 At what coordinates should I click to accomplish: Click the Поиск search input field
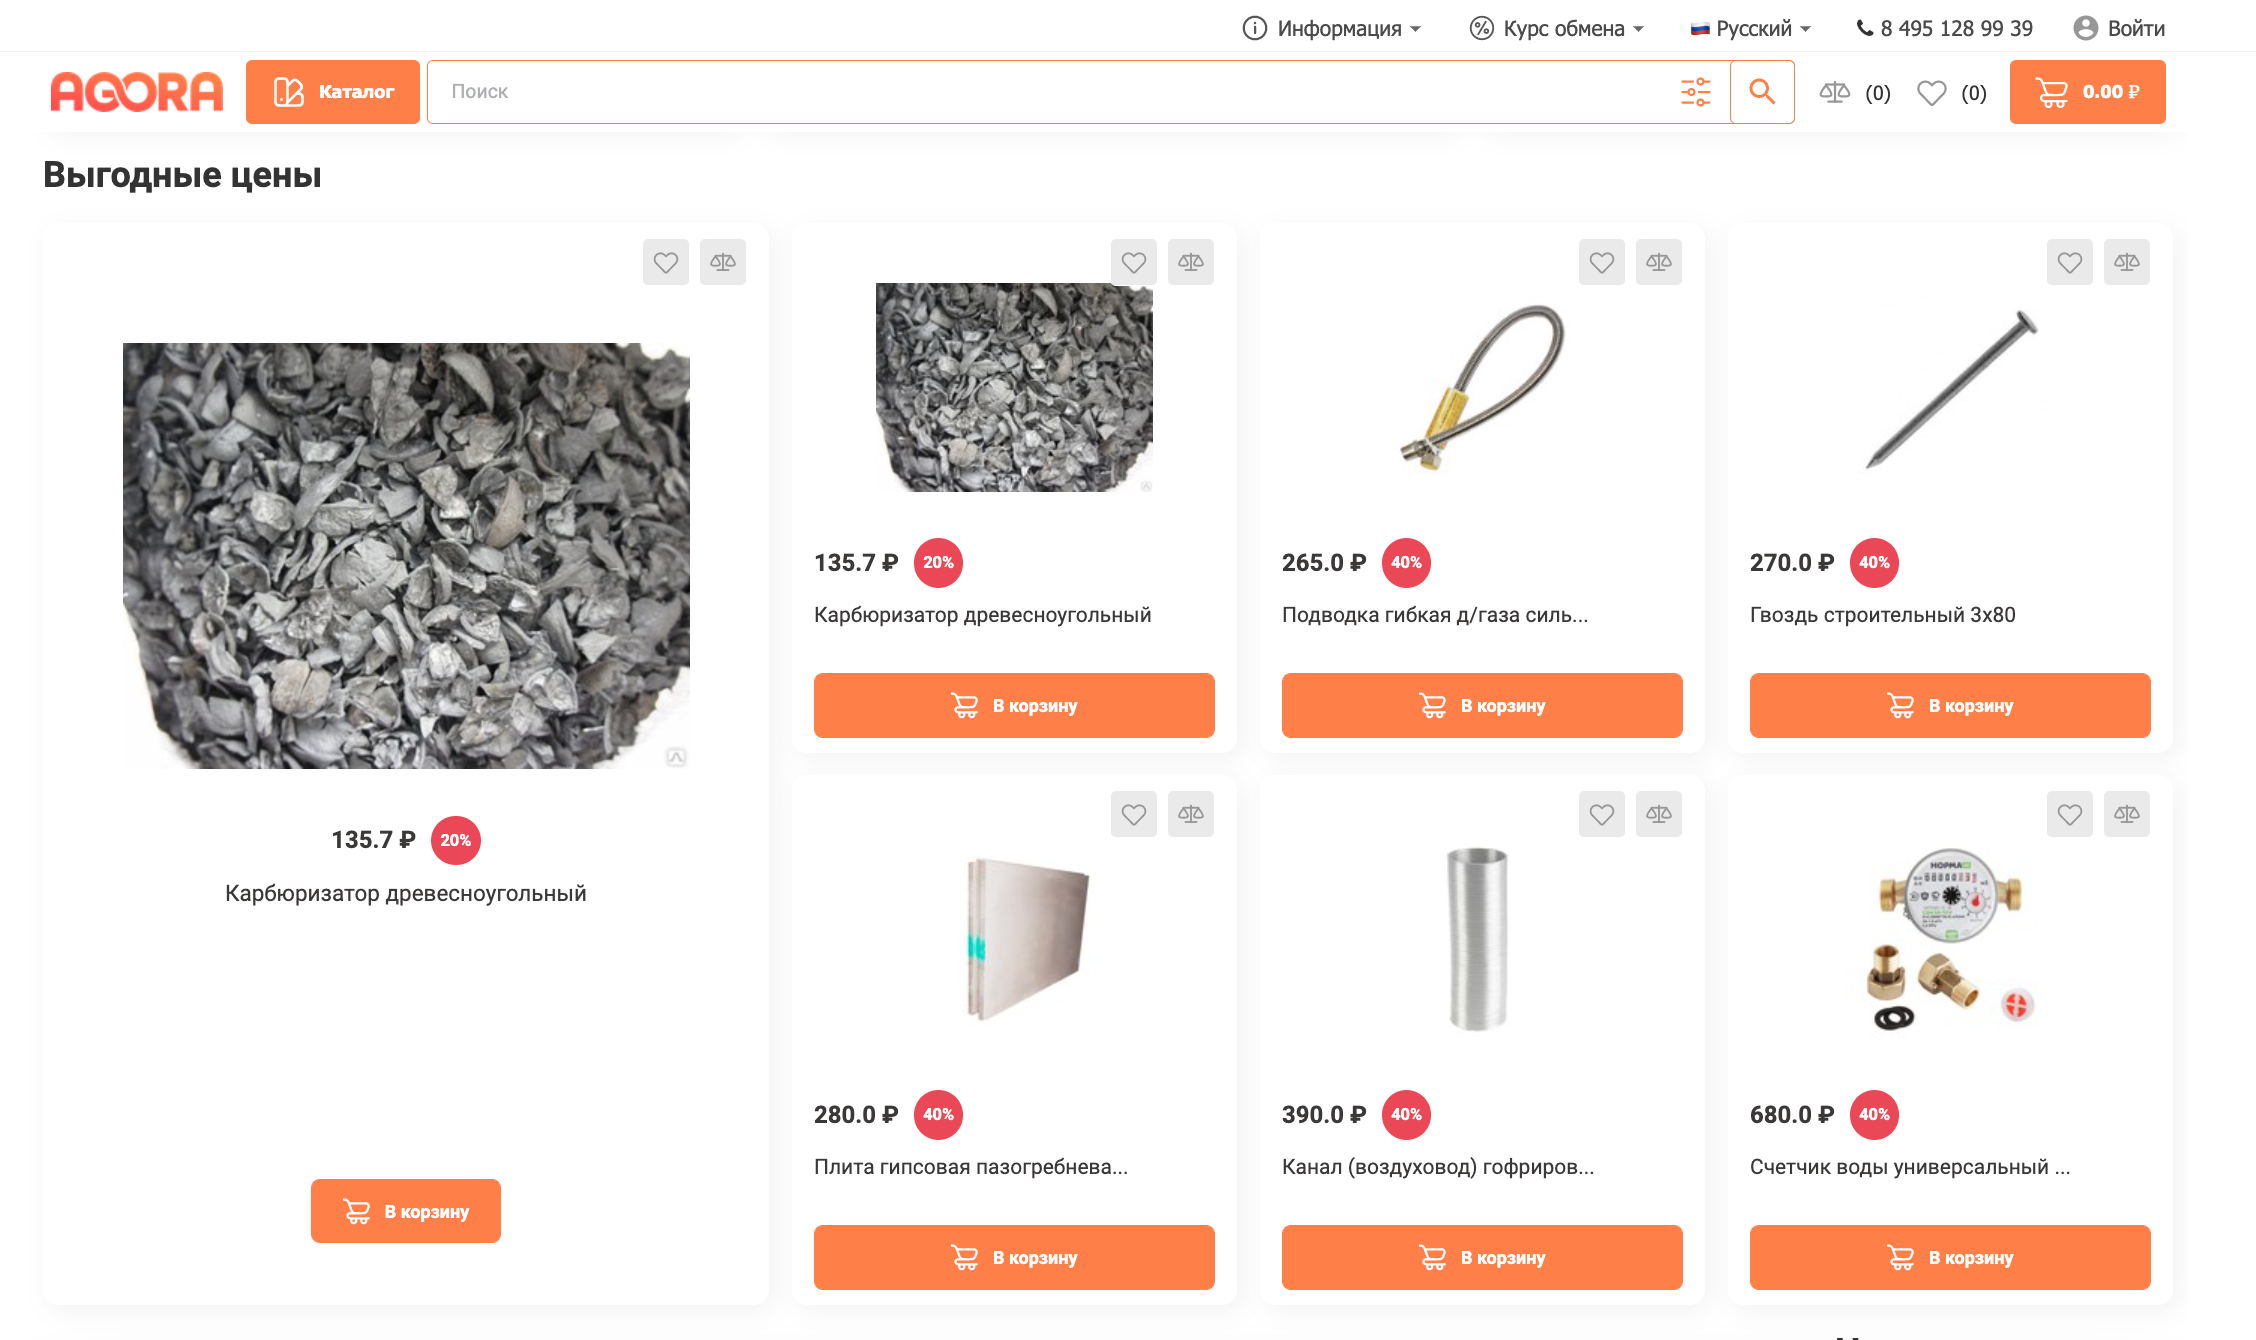coord(1050,92)
